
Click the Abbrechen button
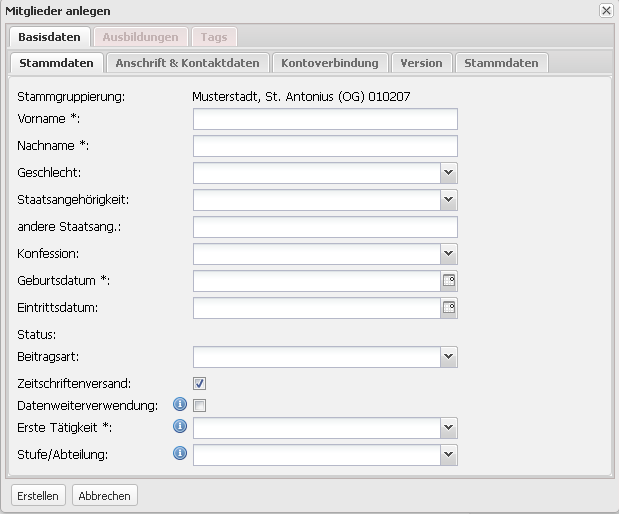(105, 496)
